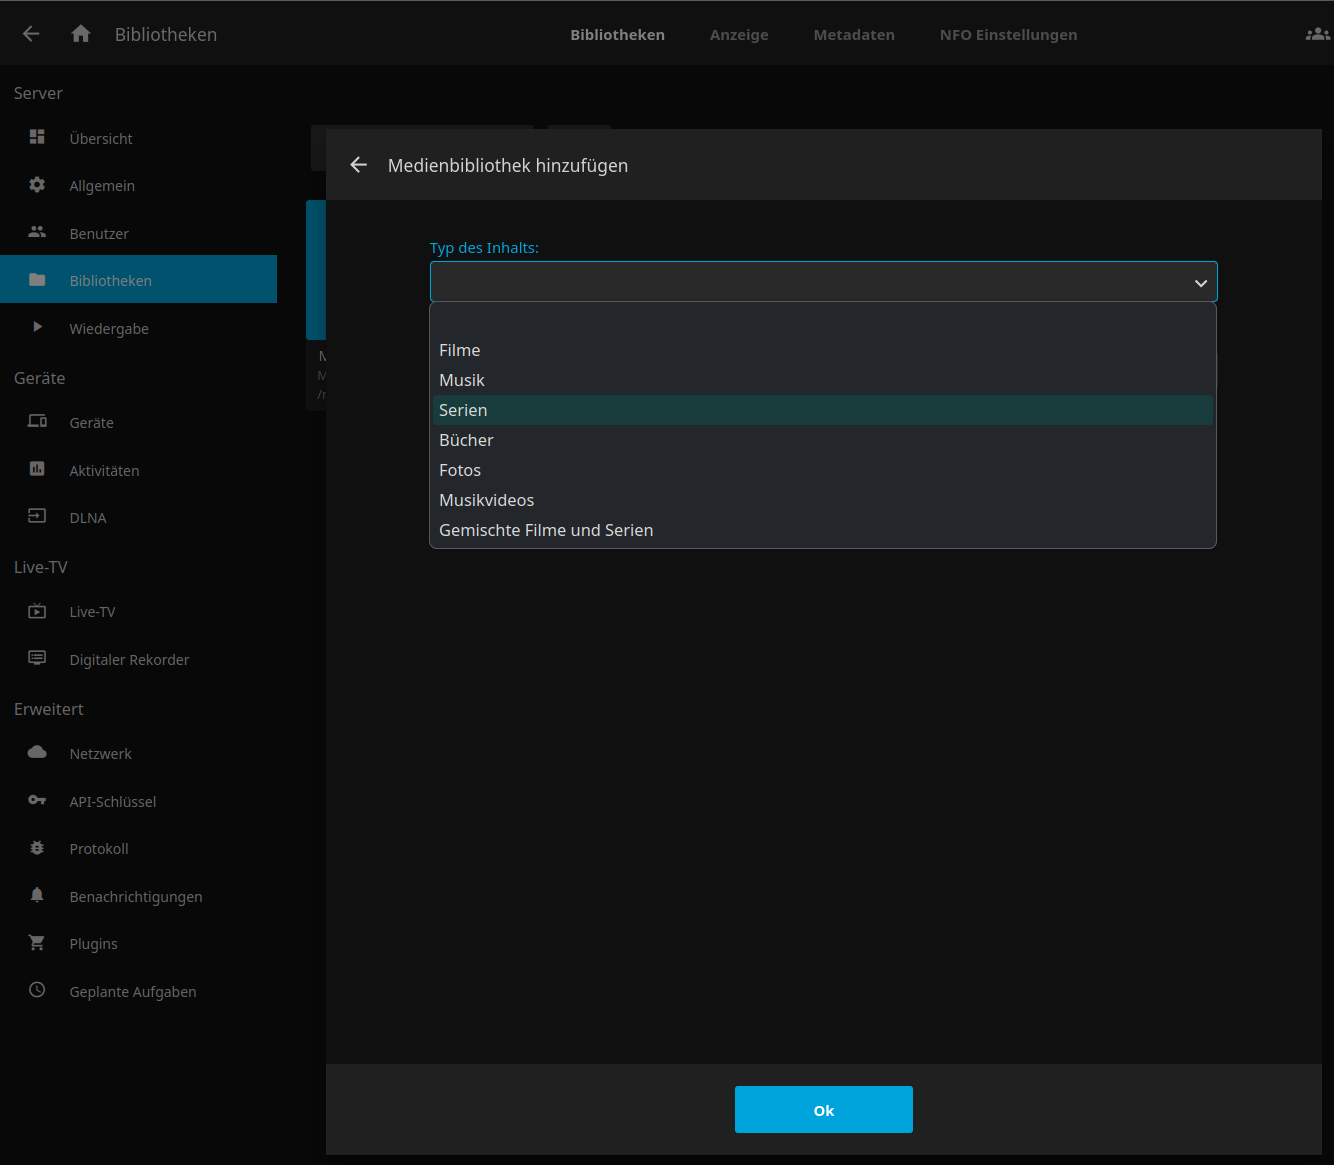1334x1165 pixels.
Task: Click the Allgemein gear icon
Action: tap(37, 185)
